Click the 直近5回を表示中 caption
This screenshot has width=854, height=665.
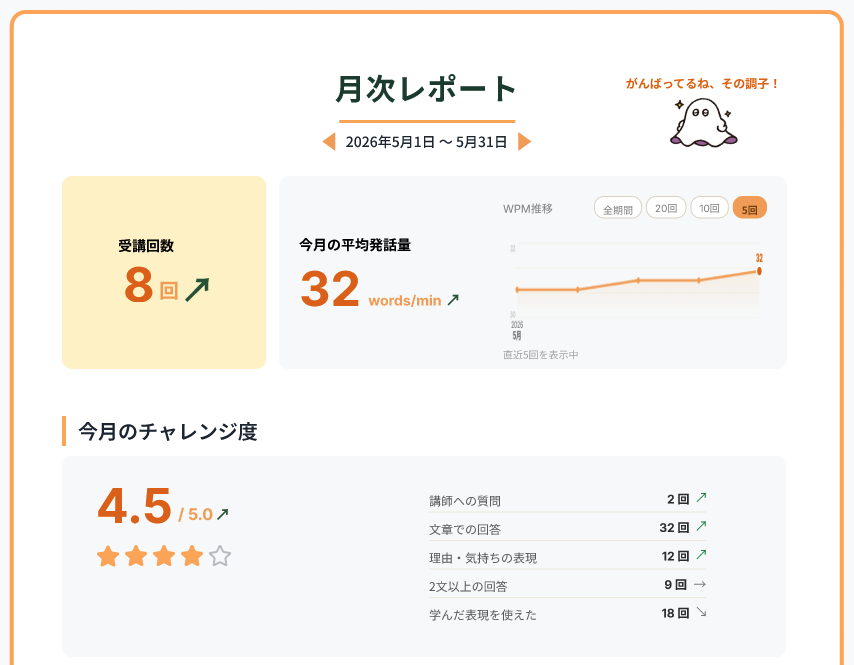540,355
